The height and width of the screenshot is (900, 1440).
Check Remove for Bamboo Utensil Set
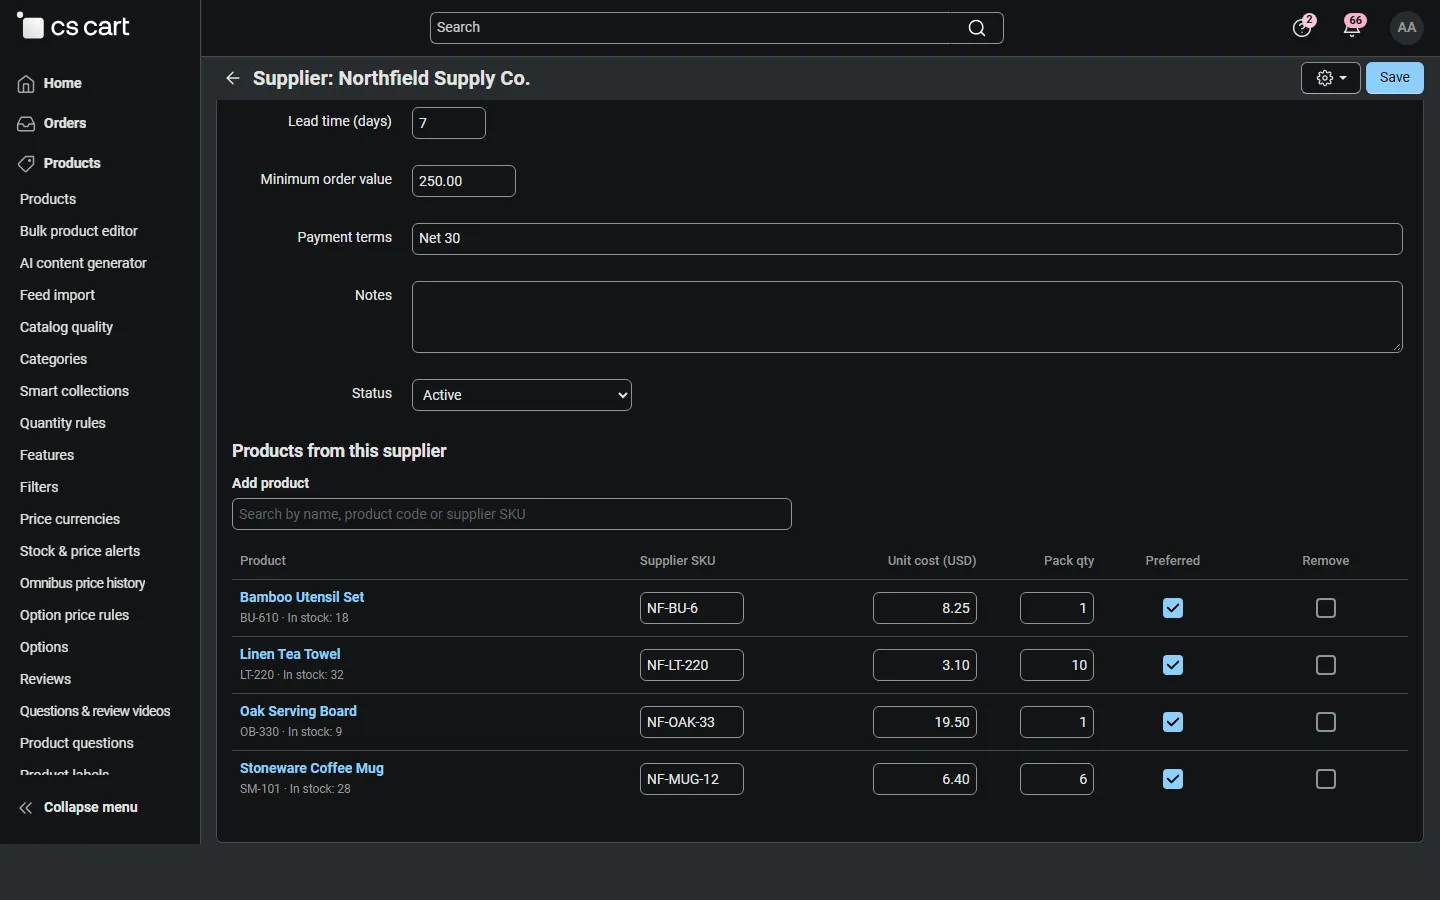[x=1326, y=608]
